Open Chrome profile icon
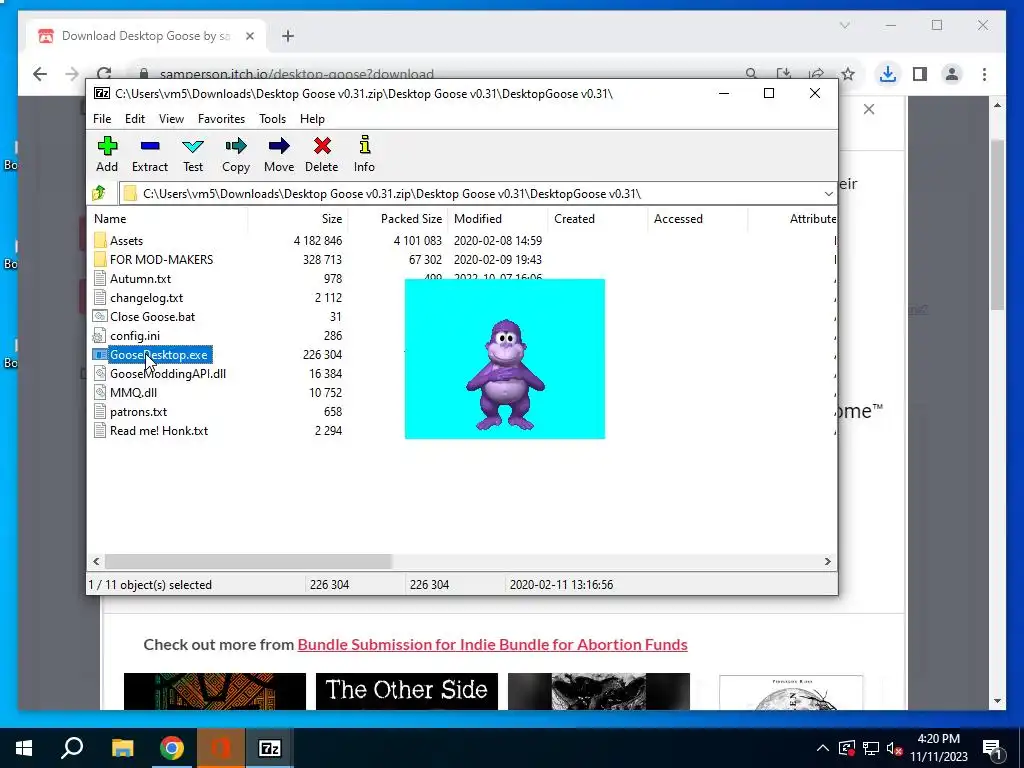1024x768 pixels. [x=952, y=74]
